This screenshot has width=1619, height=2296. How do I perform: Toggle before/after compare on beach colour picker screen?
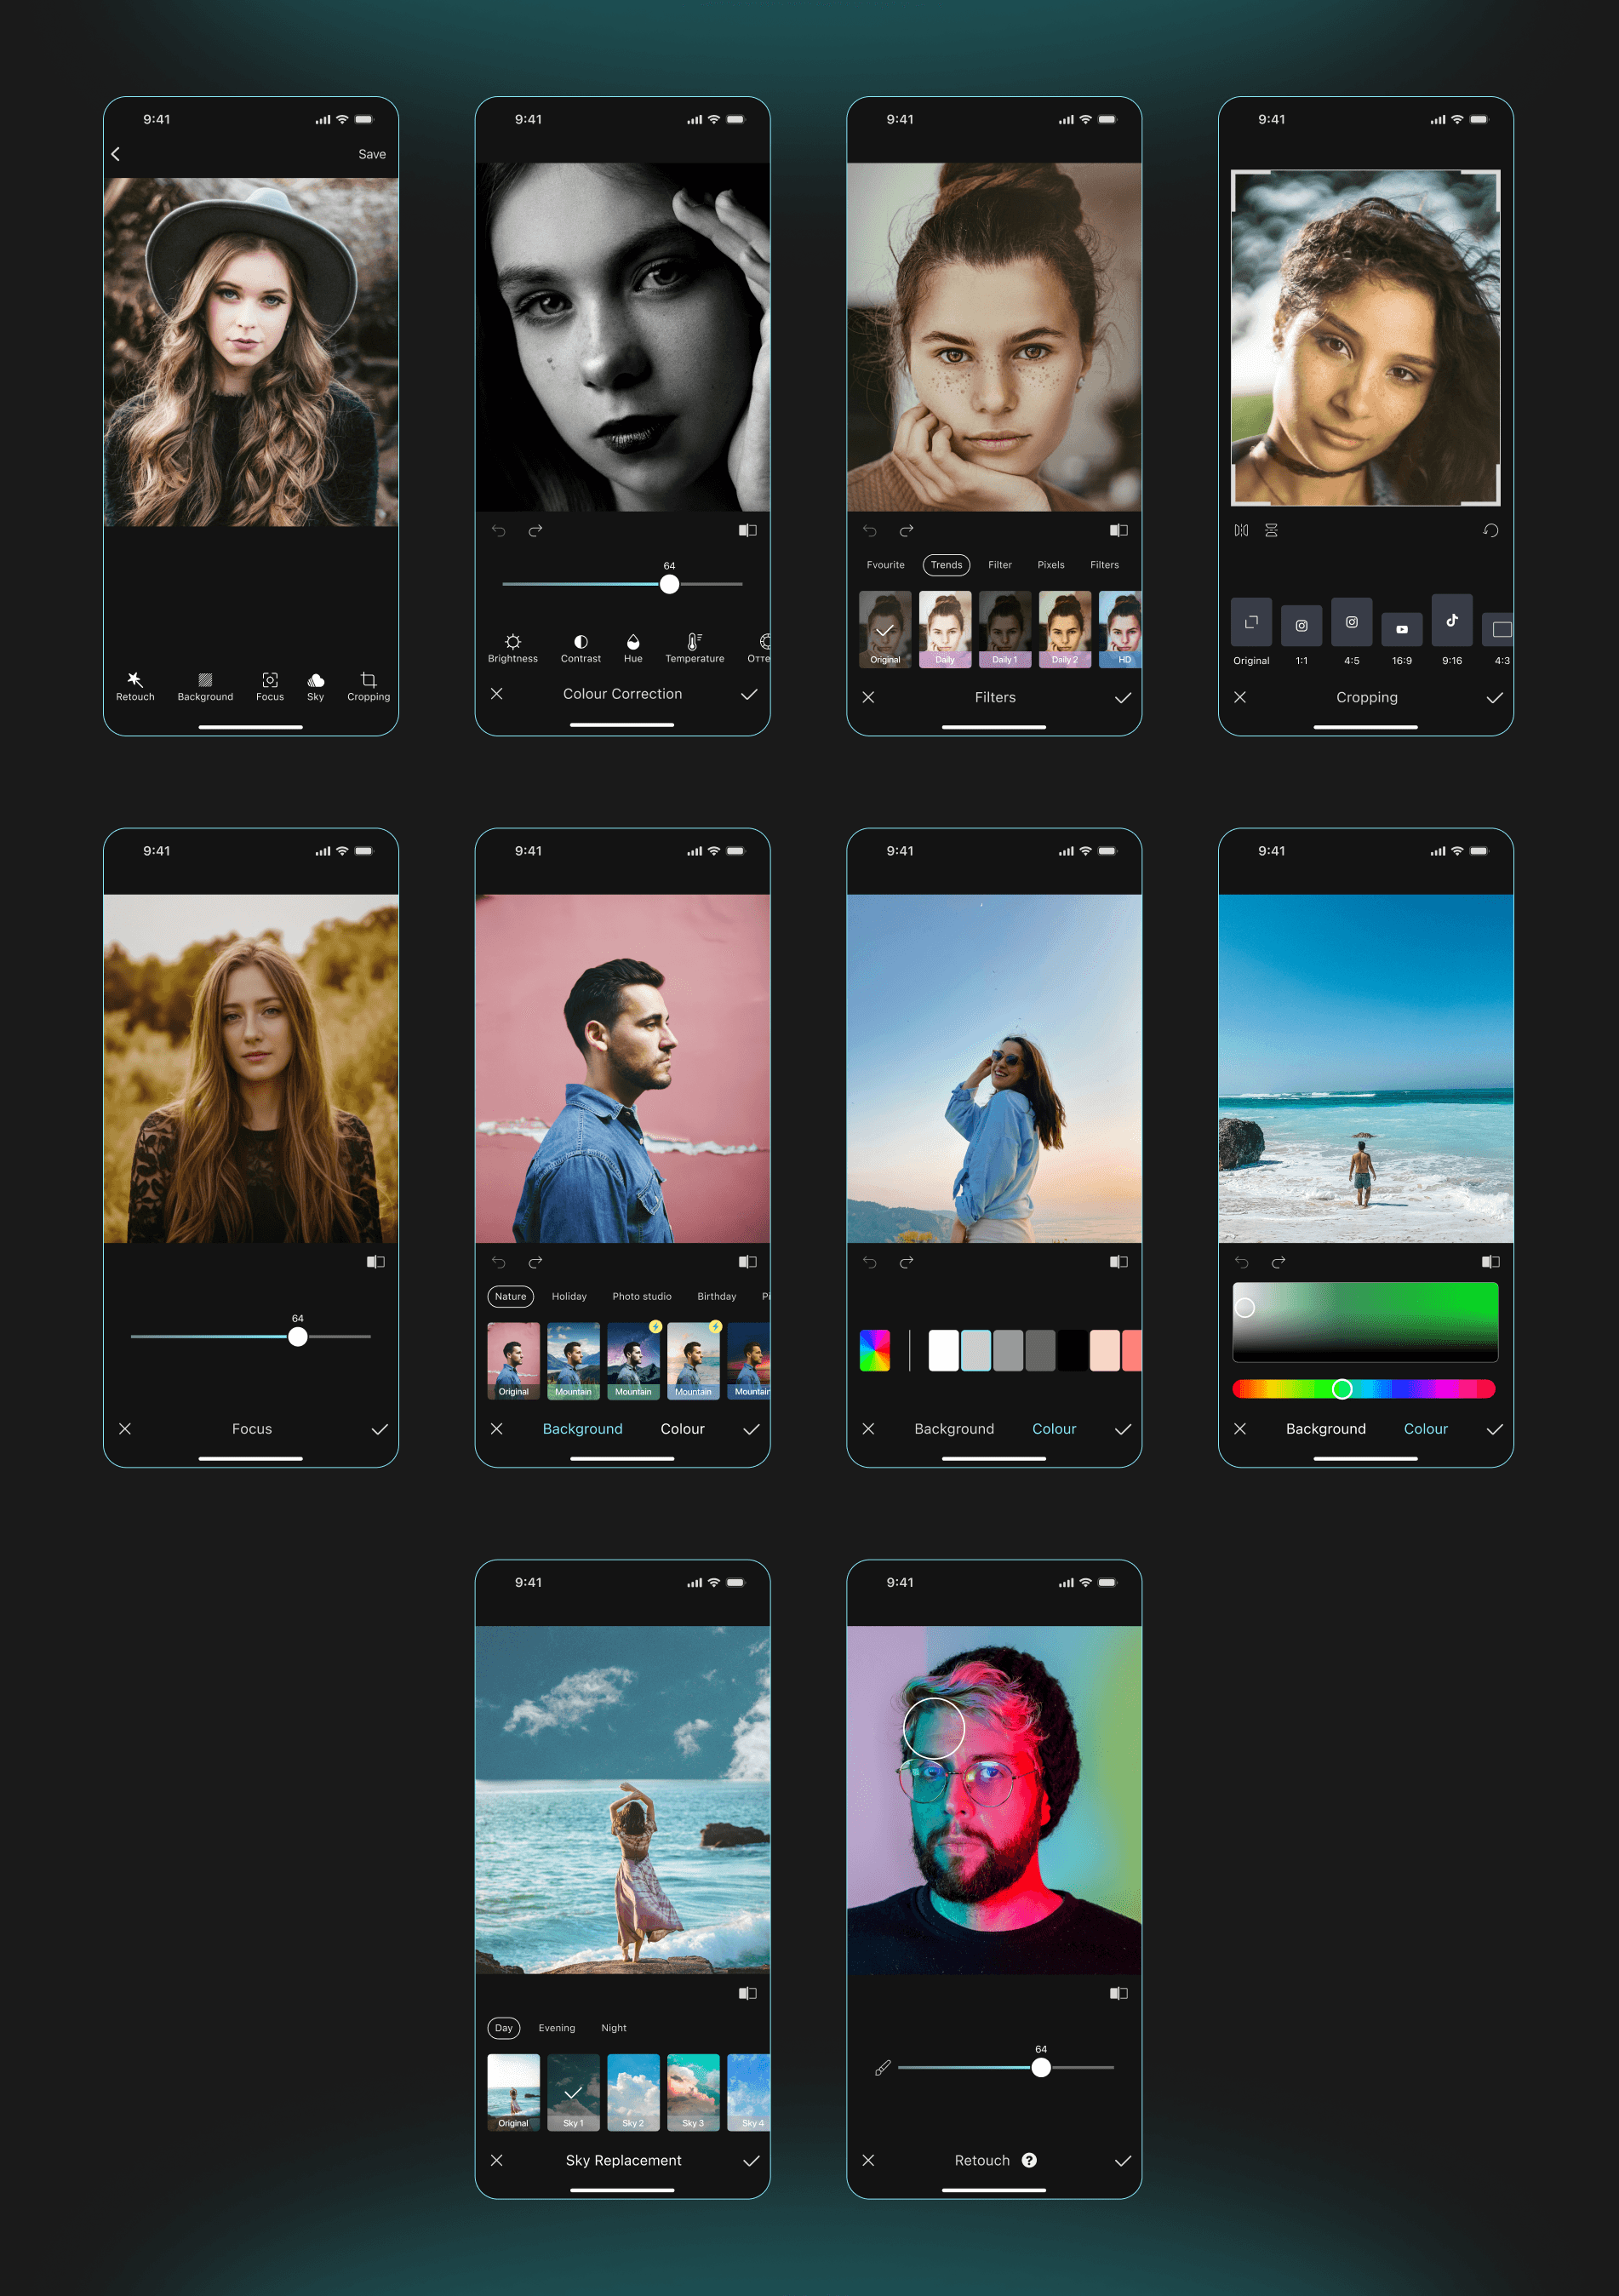pos(1491,1262)
